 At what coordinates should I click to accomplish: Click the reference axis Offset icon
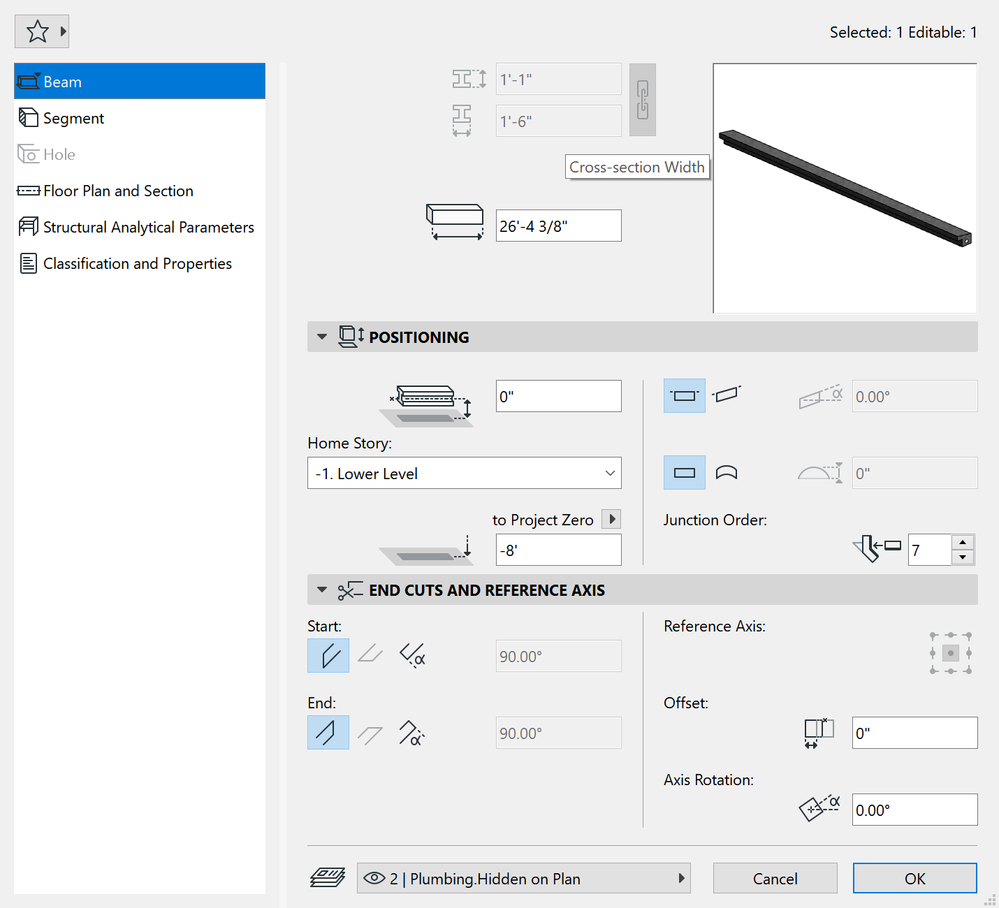click(x=818, y=732)
